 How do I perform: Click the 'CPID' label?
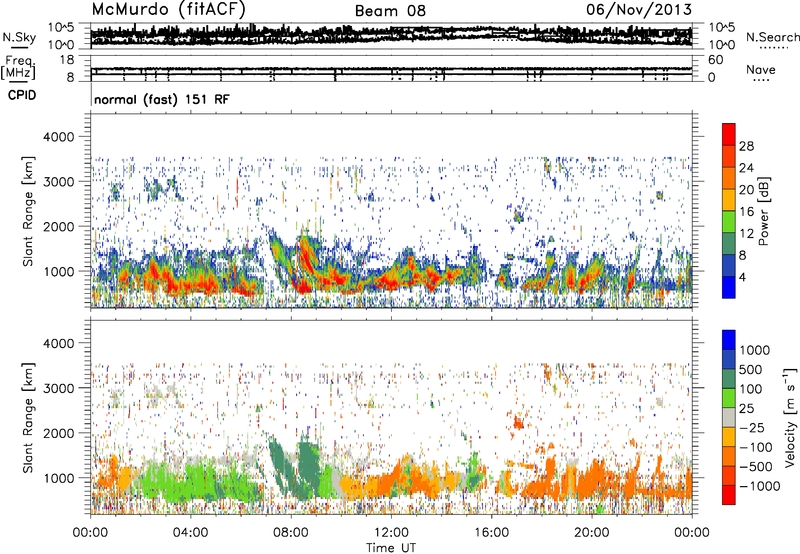[x=22, y=95]
